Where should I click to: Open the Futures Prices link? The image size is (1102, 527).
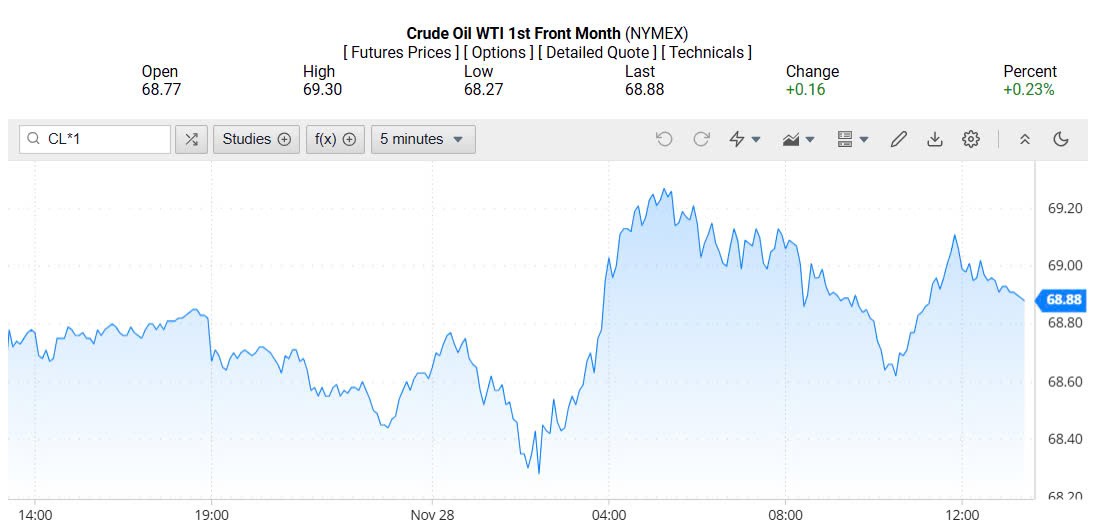point(400,52)
